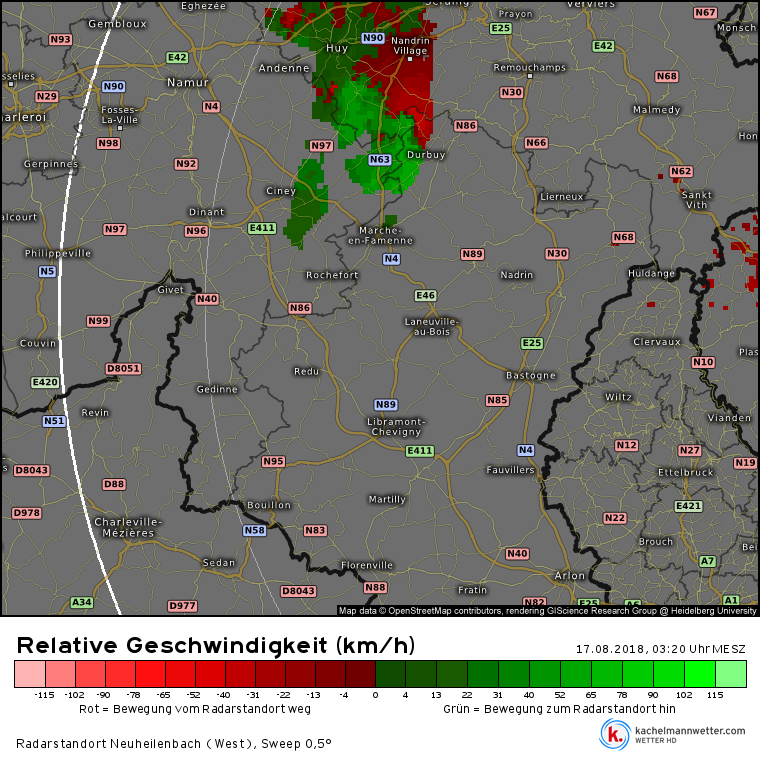
Task: Select the Laneuville-au-Bois label
Action: coord(431,327)
